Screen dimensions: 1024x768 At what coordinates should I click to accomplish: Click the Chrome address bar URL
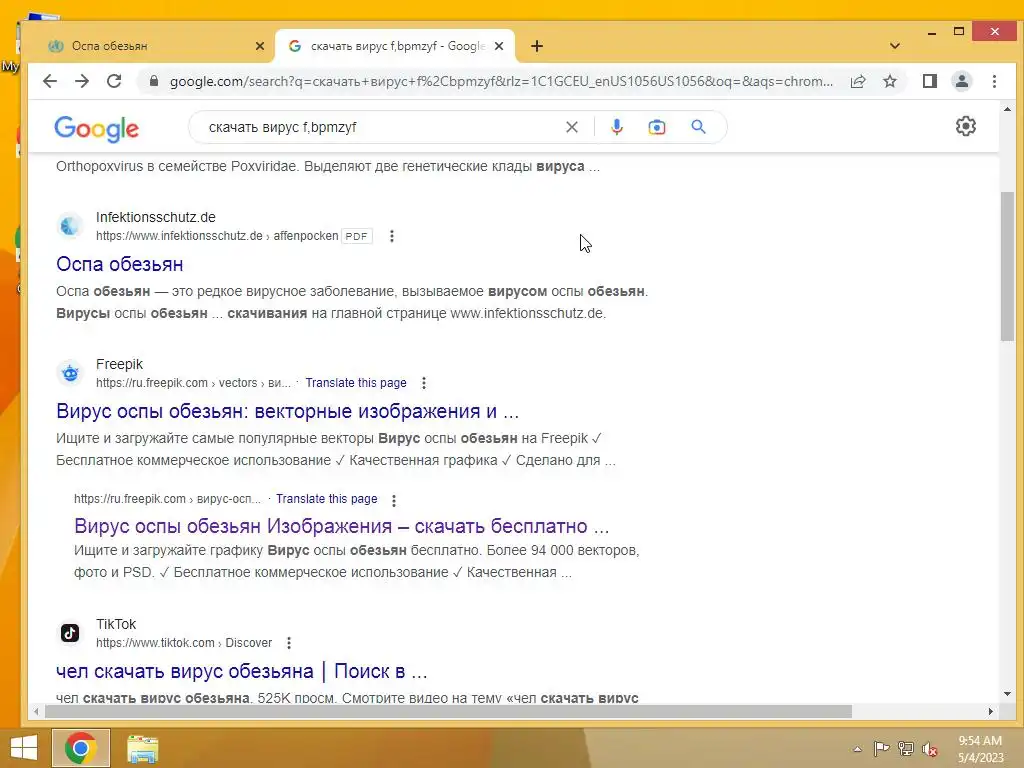click(501, 81)
